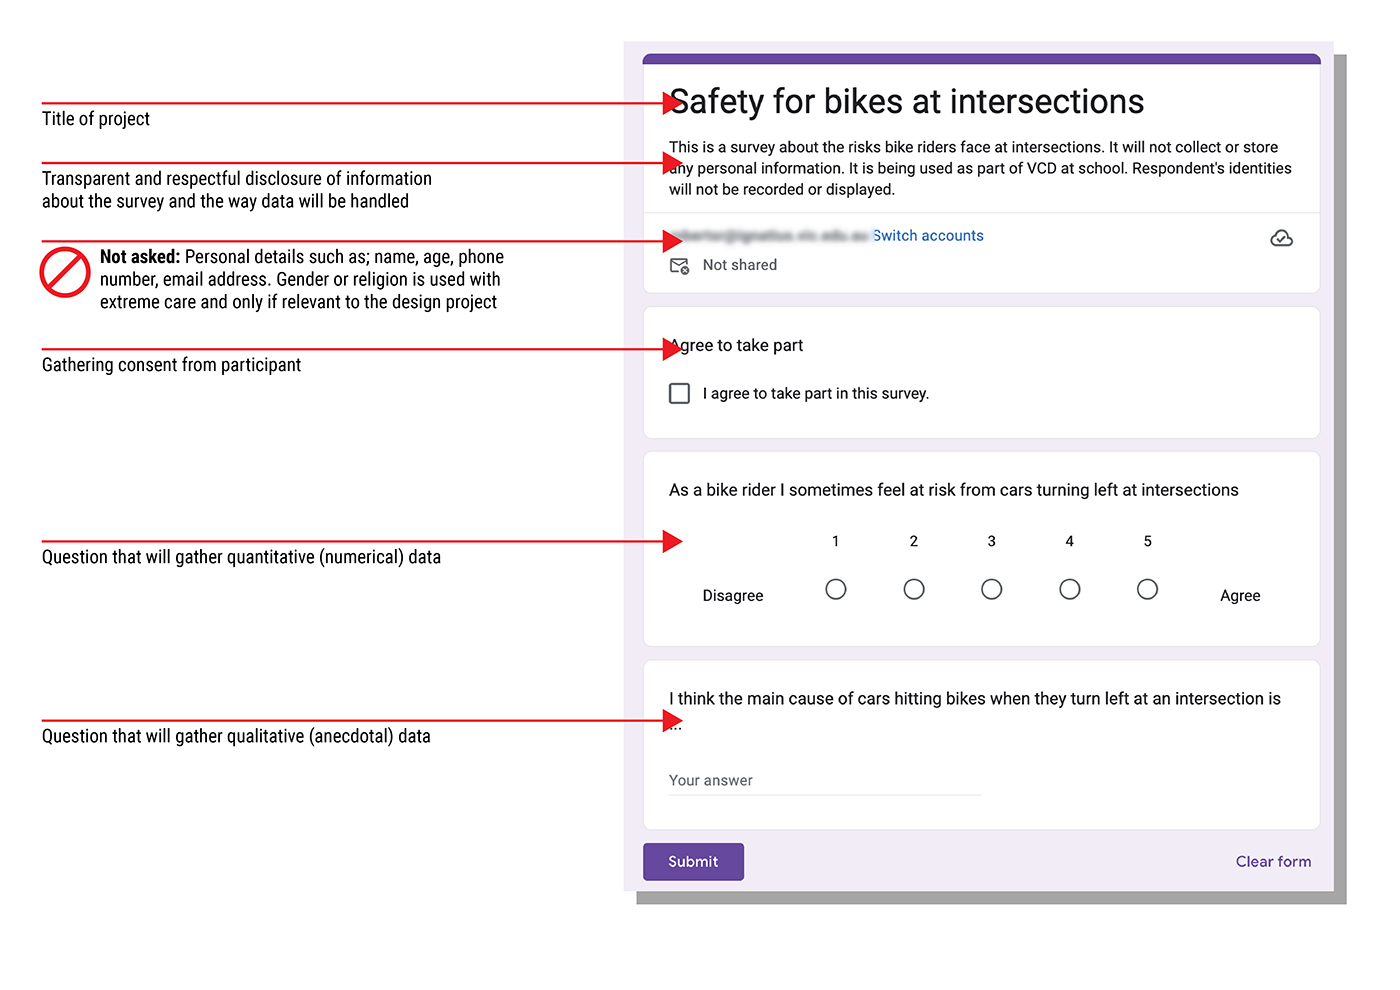Click the blurred email address
1400x990 pixels.
770,235
